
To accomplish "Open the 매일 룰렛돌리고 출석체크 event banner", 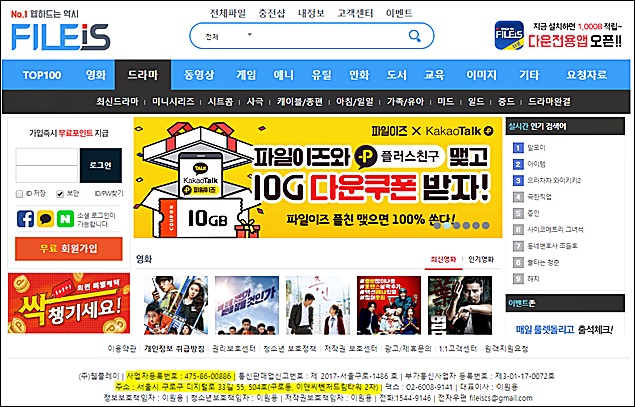I will coord(565,329).
